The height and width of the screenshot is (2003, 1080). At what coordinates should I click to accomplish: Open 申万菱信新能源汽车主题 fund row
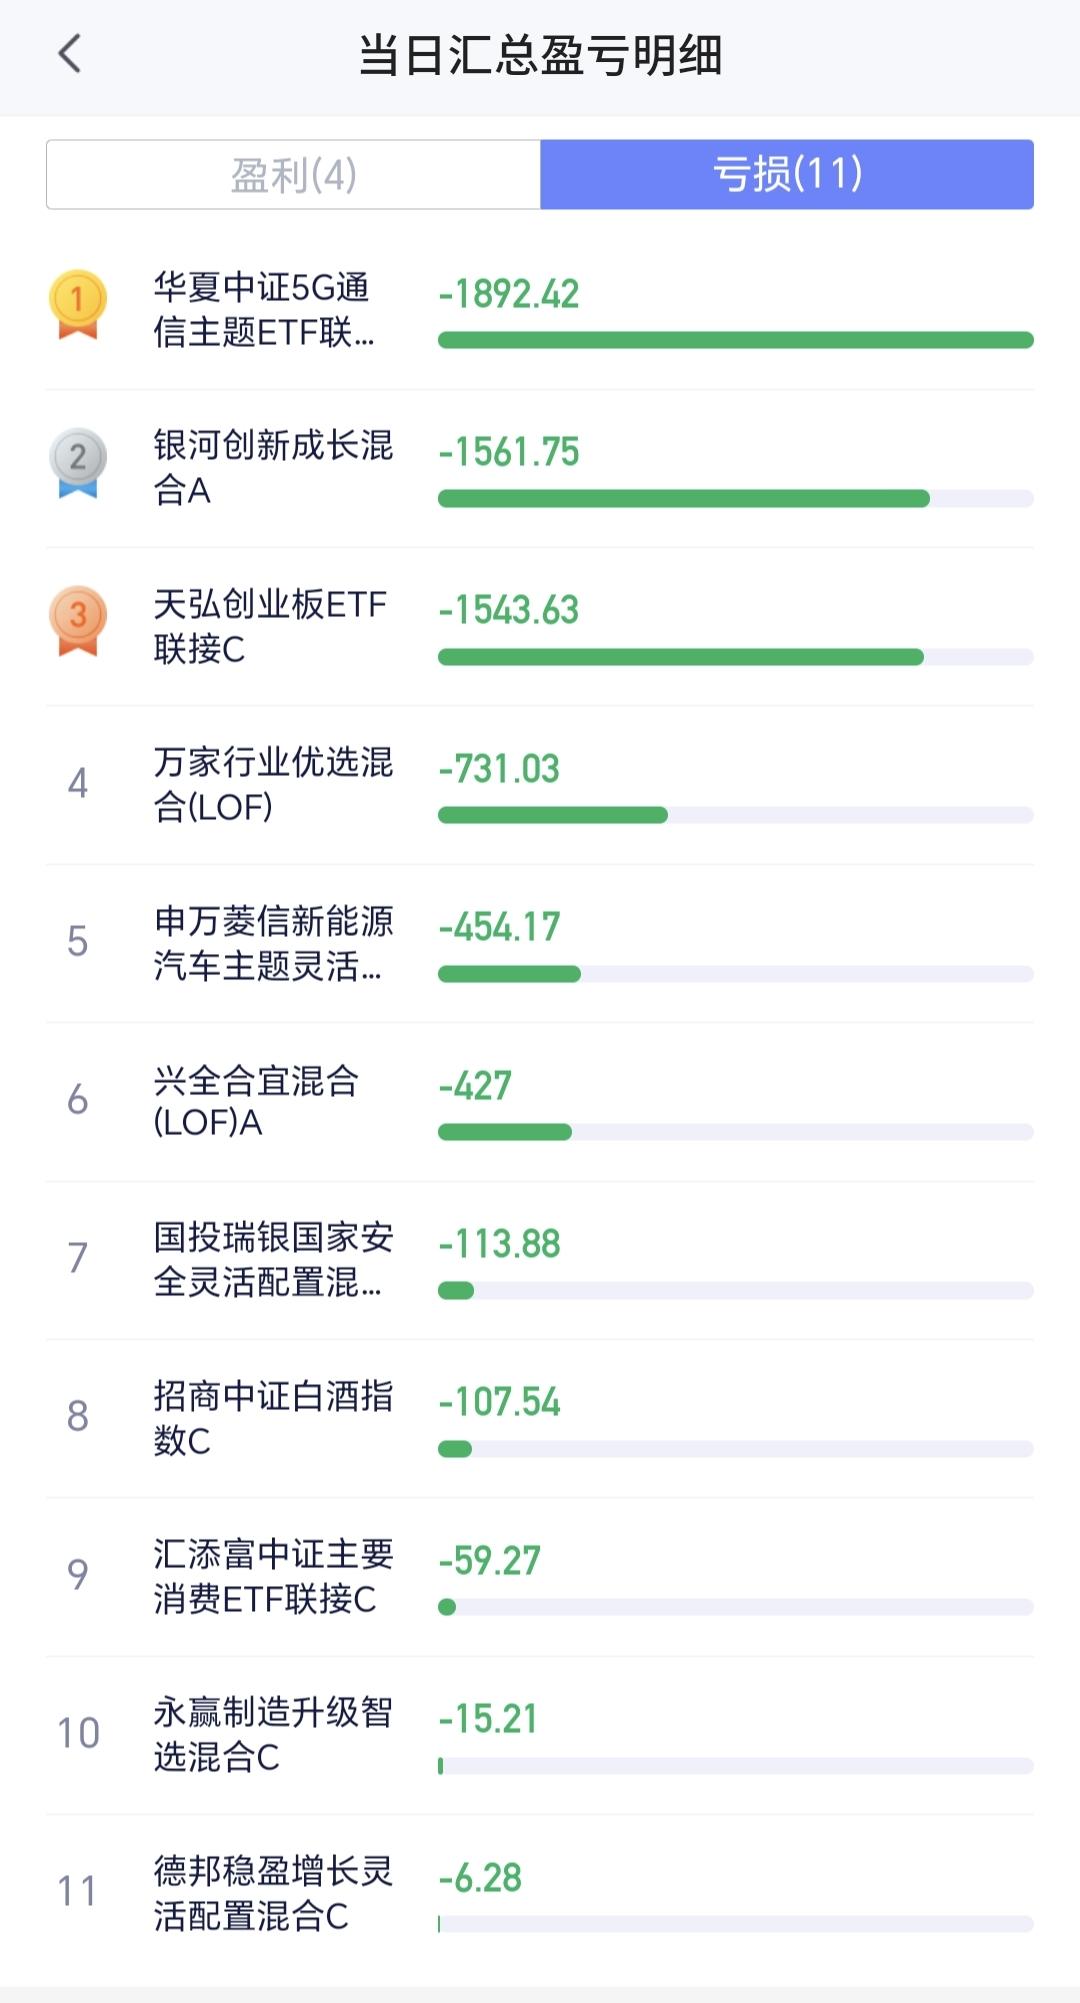pos(272,942)
